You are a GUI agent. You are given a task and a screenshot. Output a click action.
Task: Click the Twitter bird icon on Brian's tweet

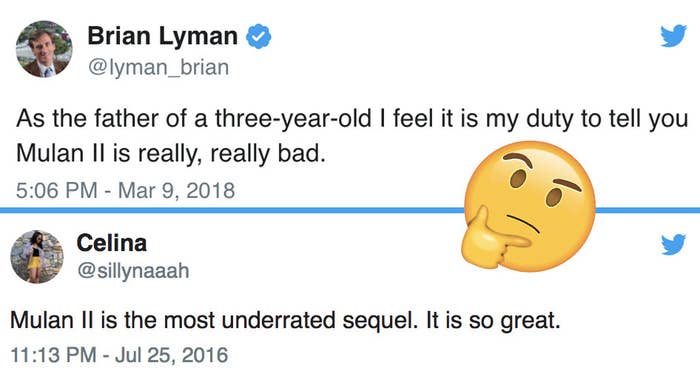click(x=673, y=35)
